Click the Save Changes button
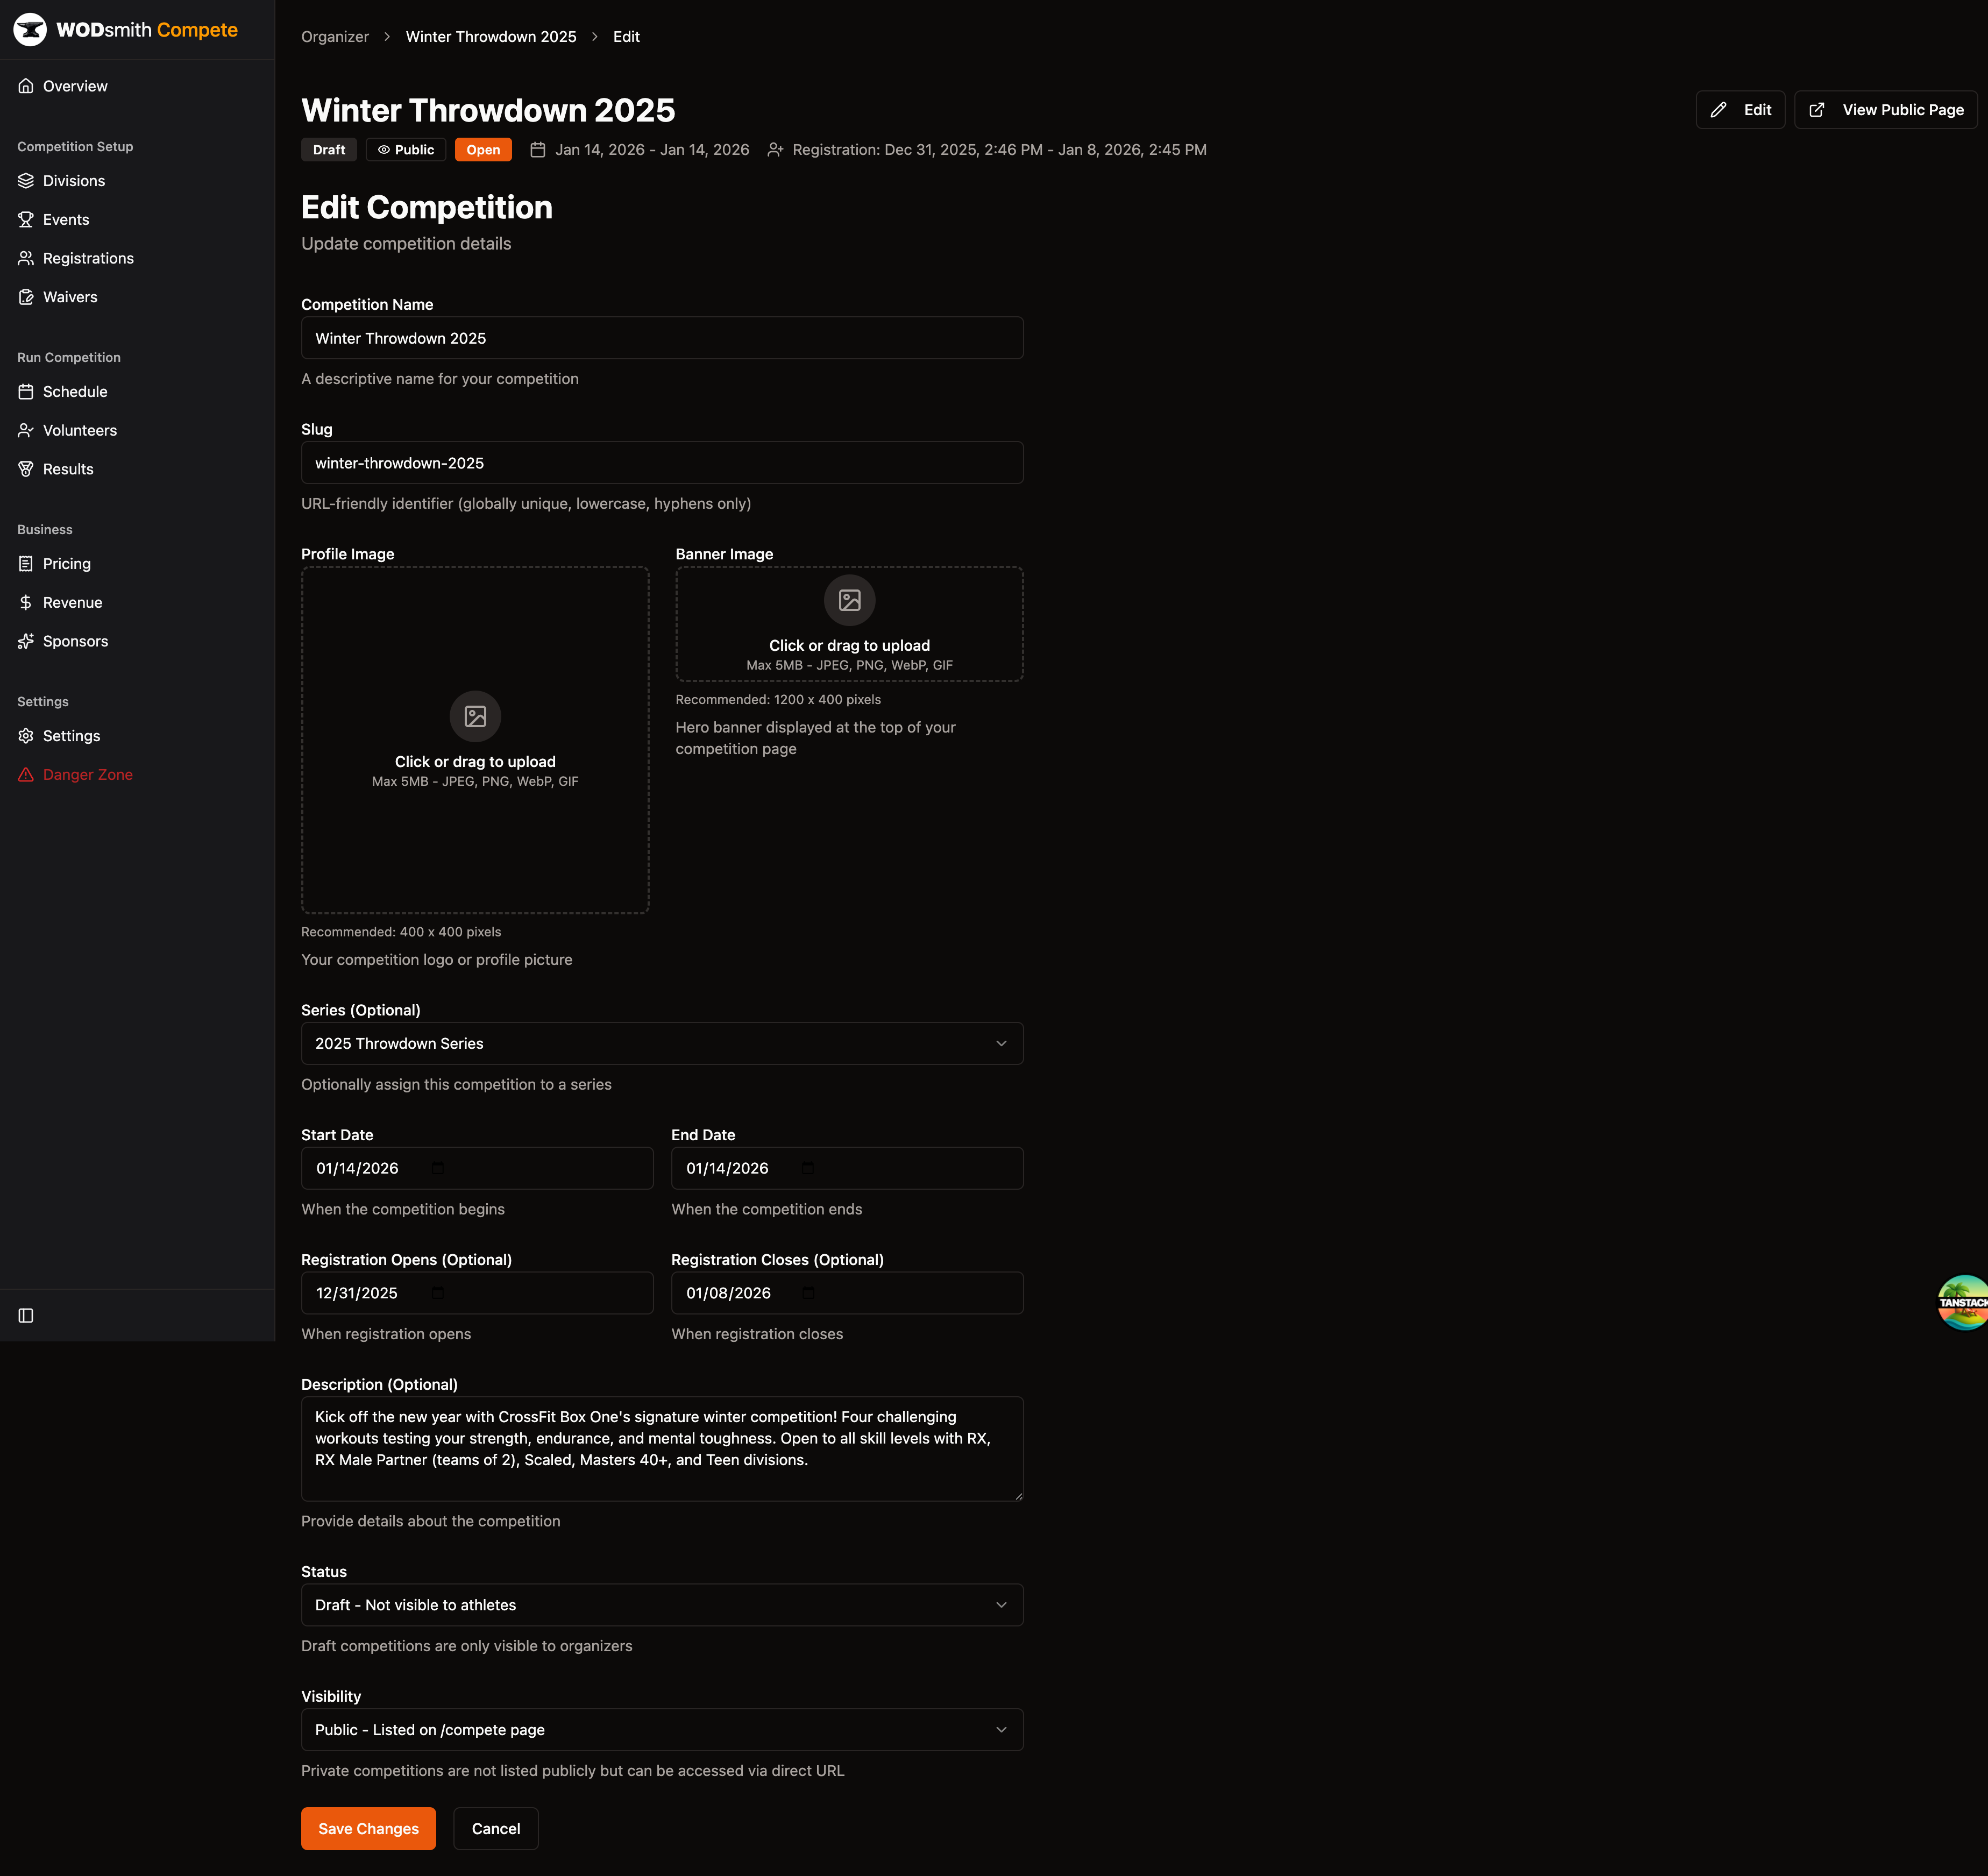Viewport: 1988px width, 1876px height. point(368,1829)
